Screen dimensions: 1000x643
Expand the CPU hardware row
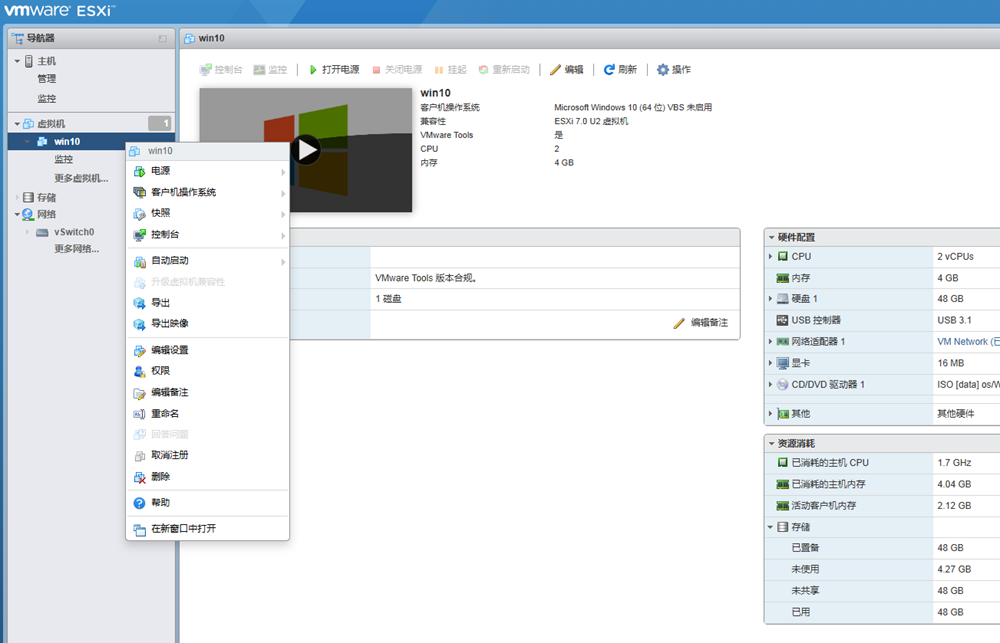770,257
